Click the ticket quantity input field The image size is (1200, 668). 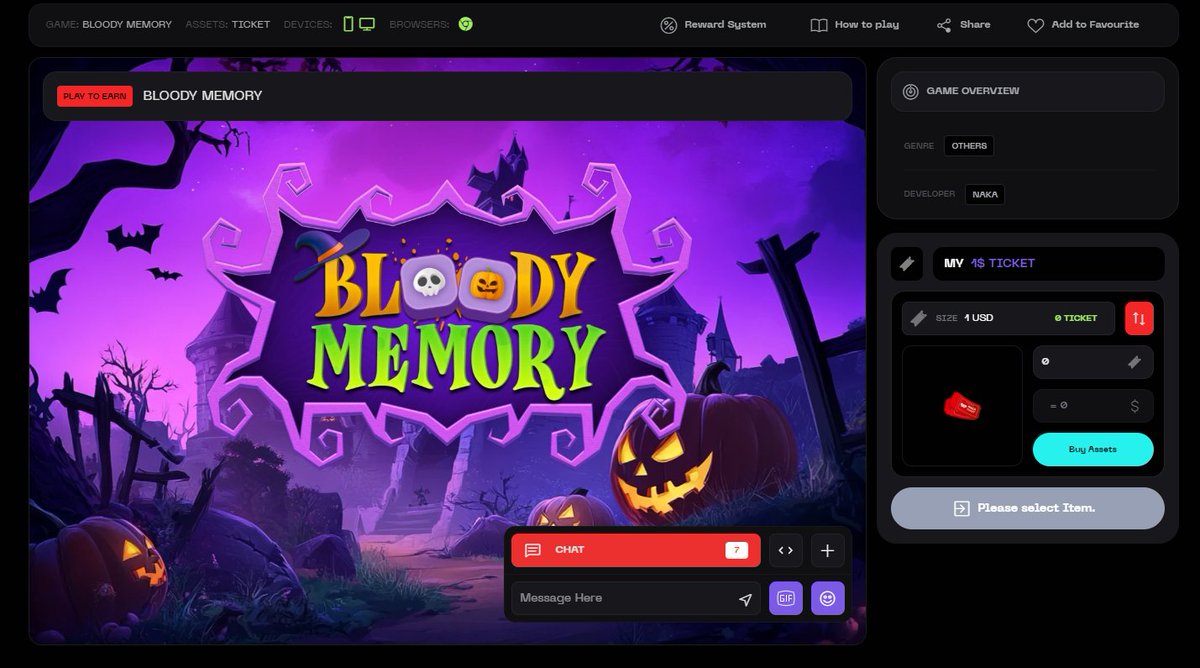point(1093,362)
